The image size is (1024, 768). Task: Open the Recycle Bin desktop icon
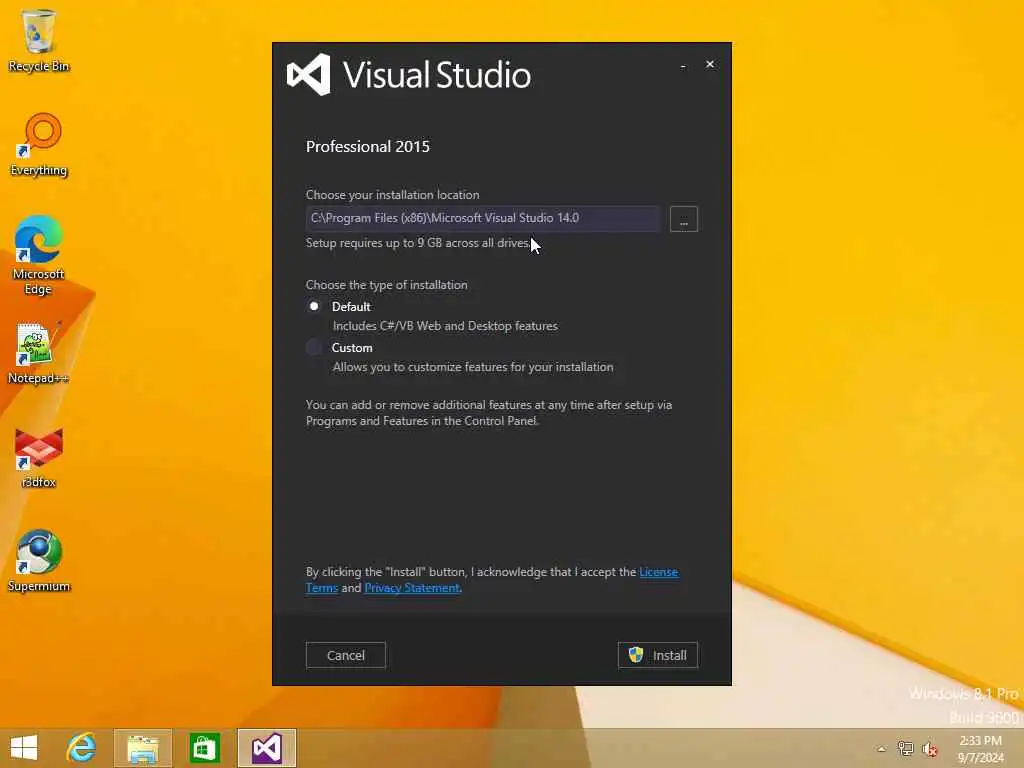tap(39, 40)
